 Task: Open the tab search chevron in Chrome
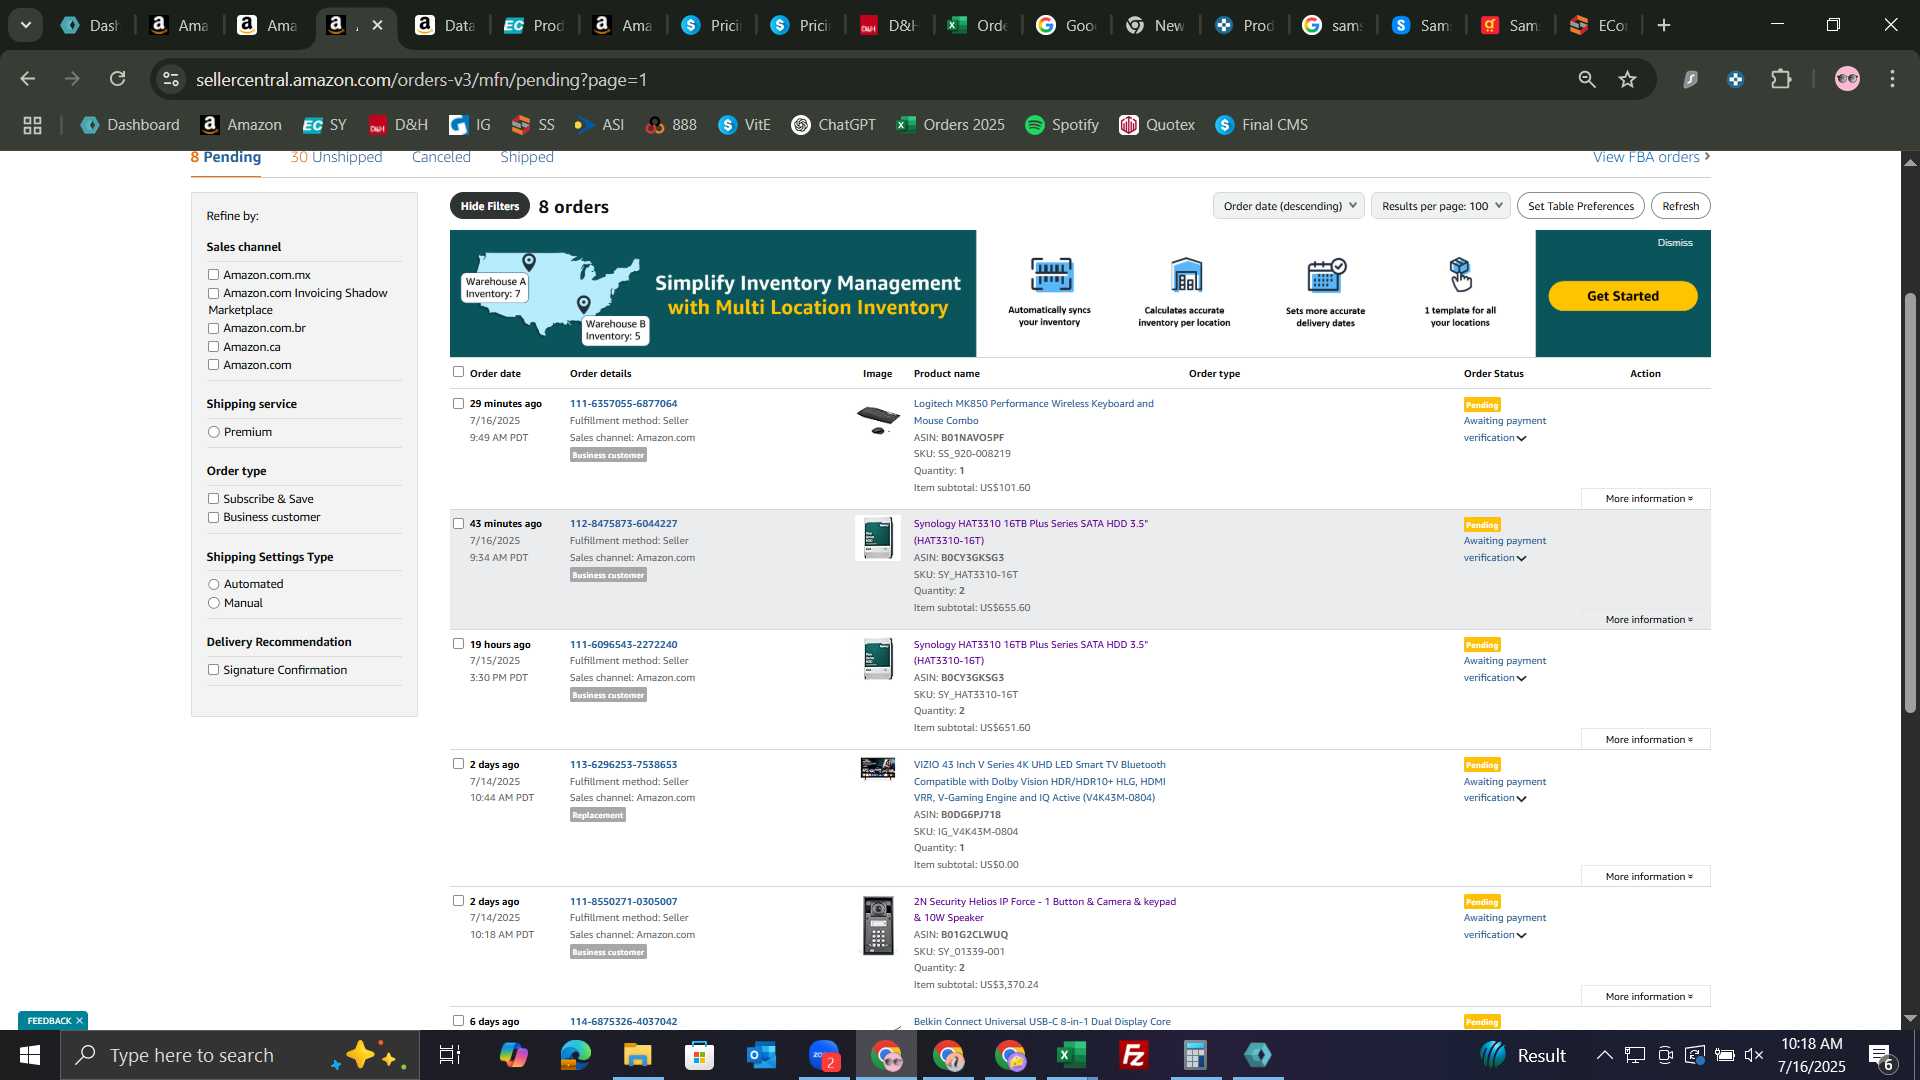(x=26, y=25)
